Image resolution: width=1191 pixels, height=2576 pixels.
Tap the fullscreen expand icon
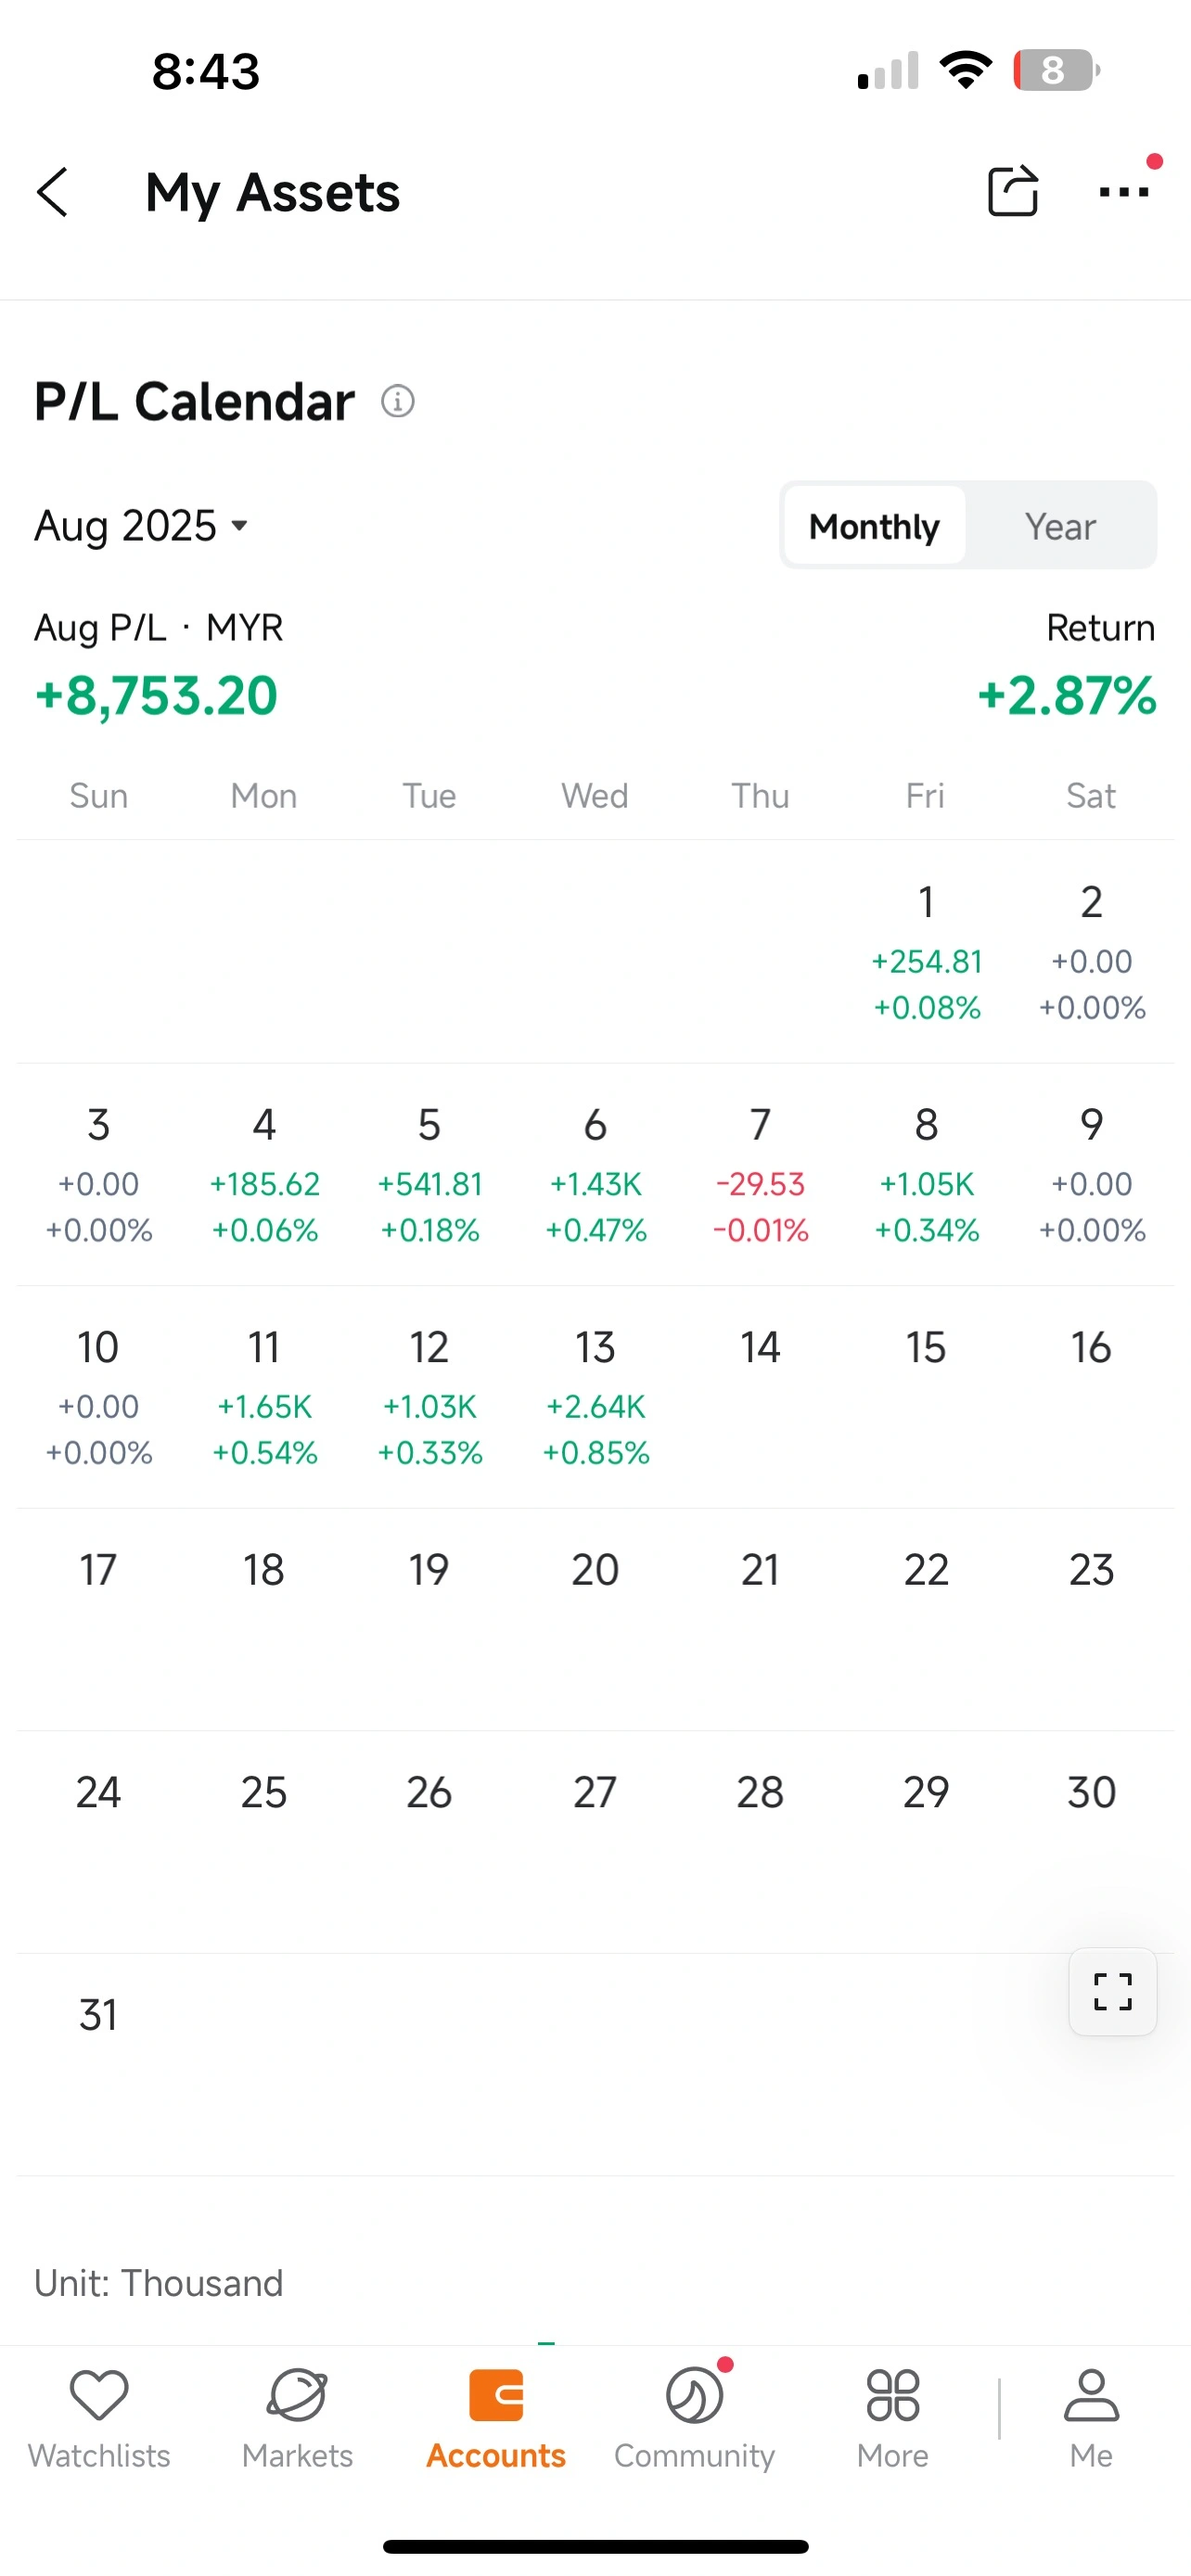click(1112, 1991)
